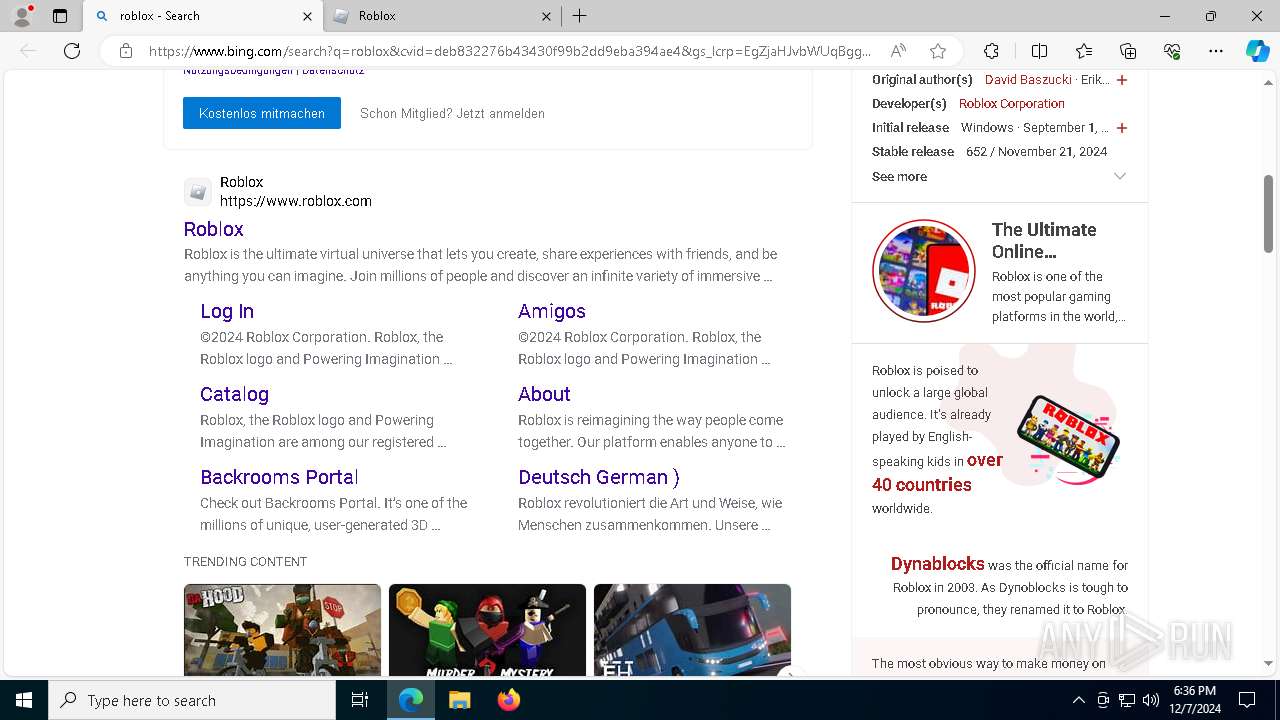Open the About sitelink
Image resolution: width=1280 pixels, height=720 pixels.
[x=544, y=394]
